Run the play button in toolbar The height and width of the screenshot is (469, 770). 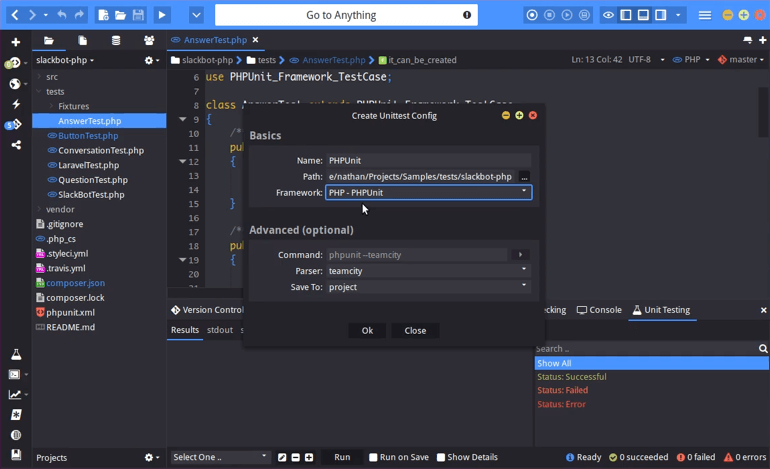tap(162, 15)
